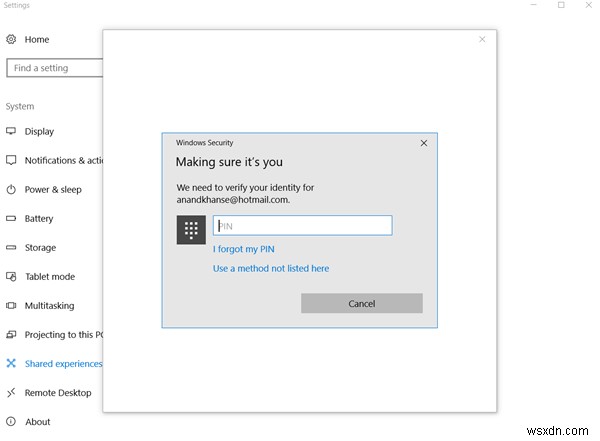This screenshot has width=600, height=441.
Task: Click the Windows Security title text
Action: tap(205, 143)
